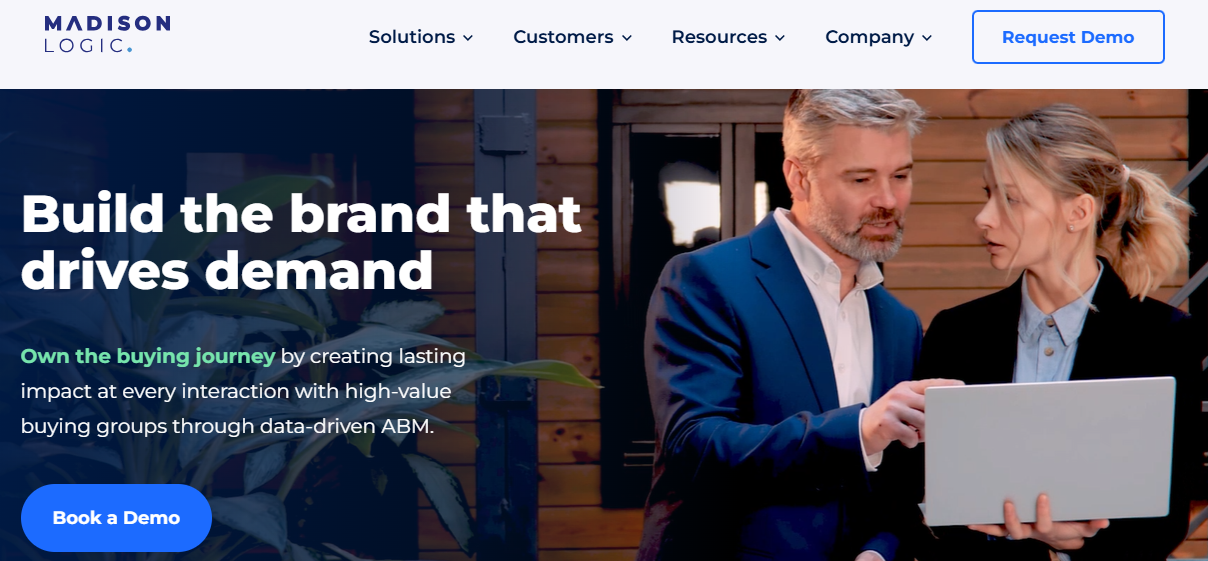
Task: Click the word MADISON in the logo
Action: (x=107, y=23)
